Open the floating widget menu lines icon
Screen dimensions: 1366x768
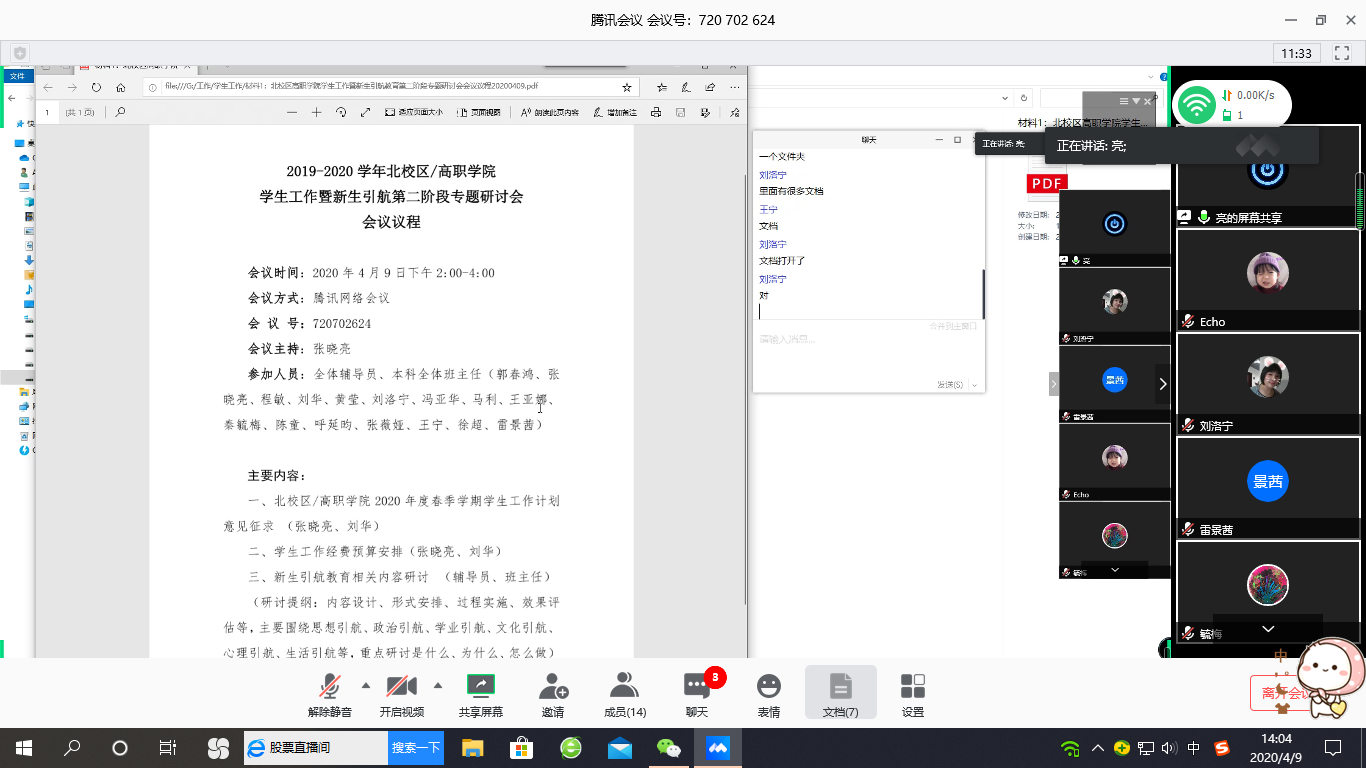(1124, 101)
